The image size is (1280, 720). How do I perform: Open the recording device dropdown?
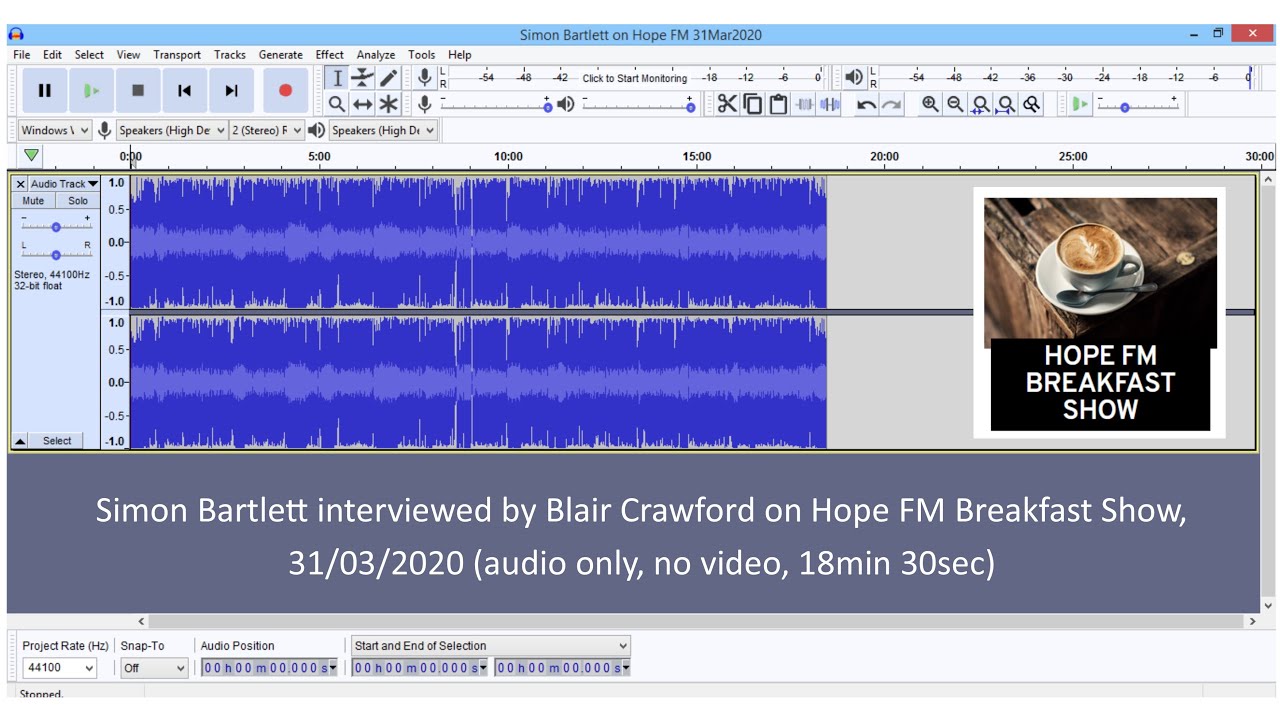pyautogui.click(x=172, y=130)
